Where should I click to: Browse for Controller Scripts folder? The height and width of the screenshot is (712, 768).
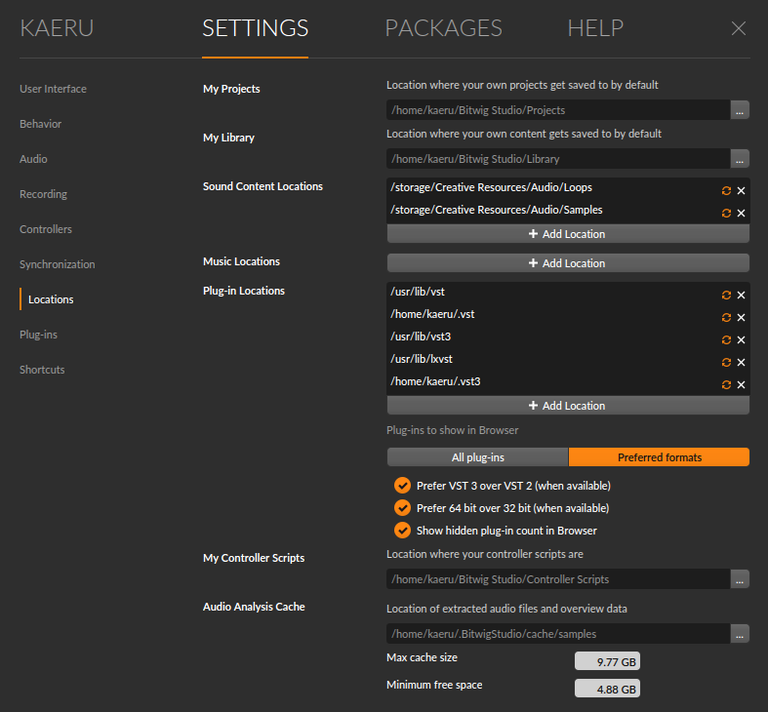coord(740,579)
